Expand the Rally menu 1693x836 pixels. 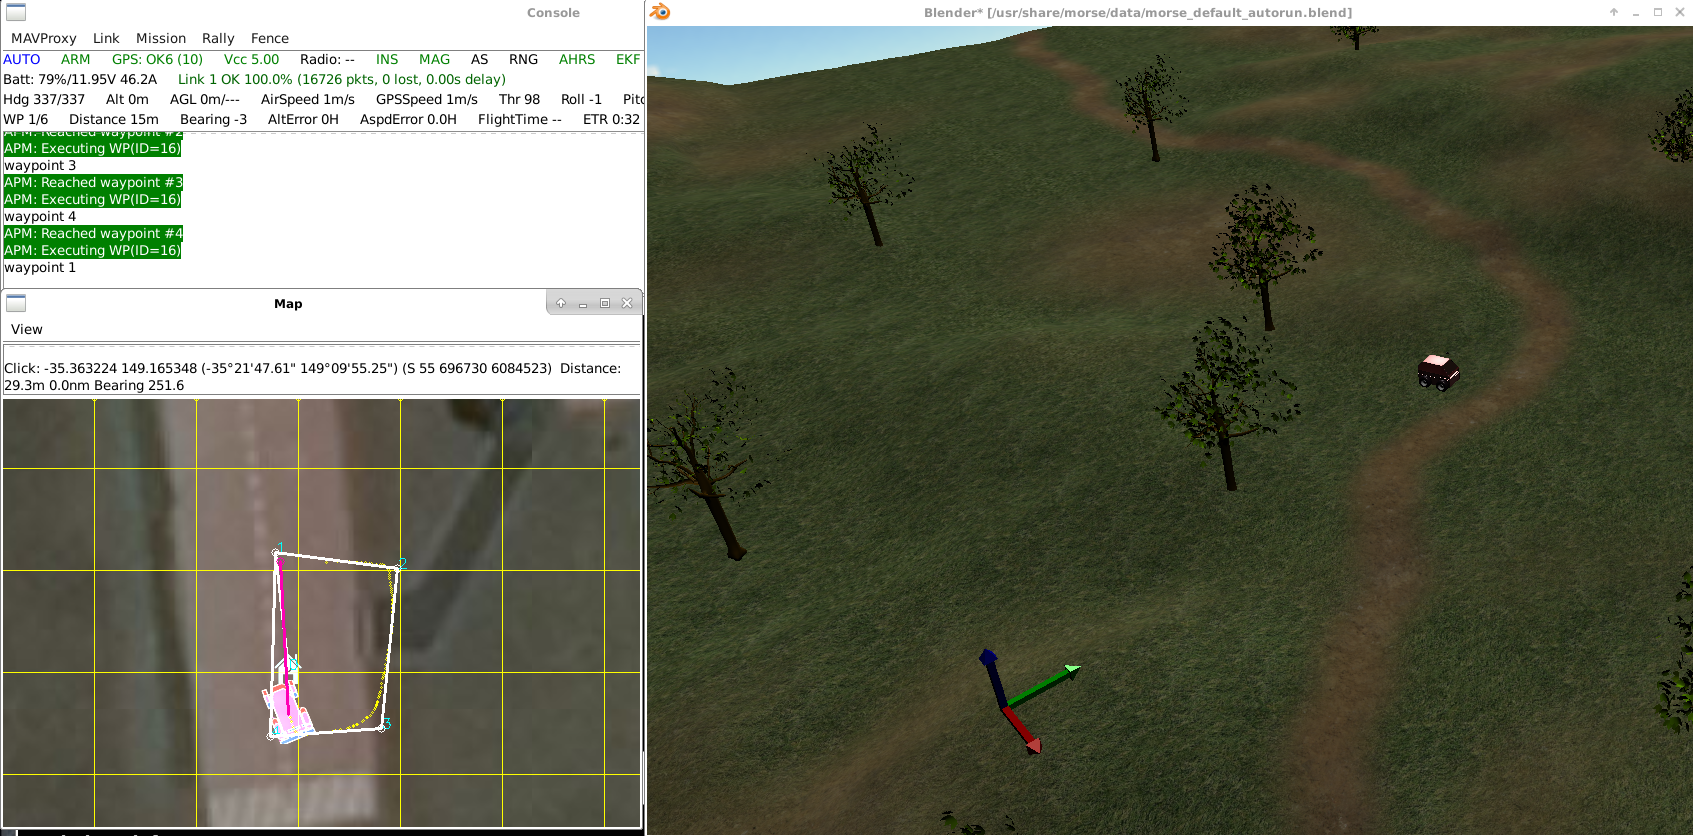218,38
